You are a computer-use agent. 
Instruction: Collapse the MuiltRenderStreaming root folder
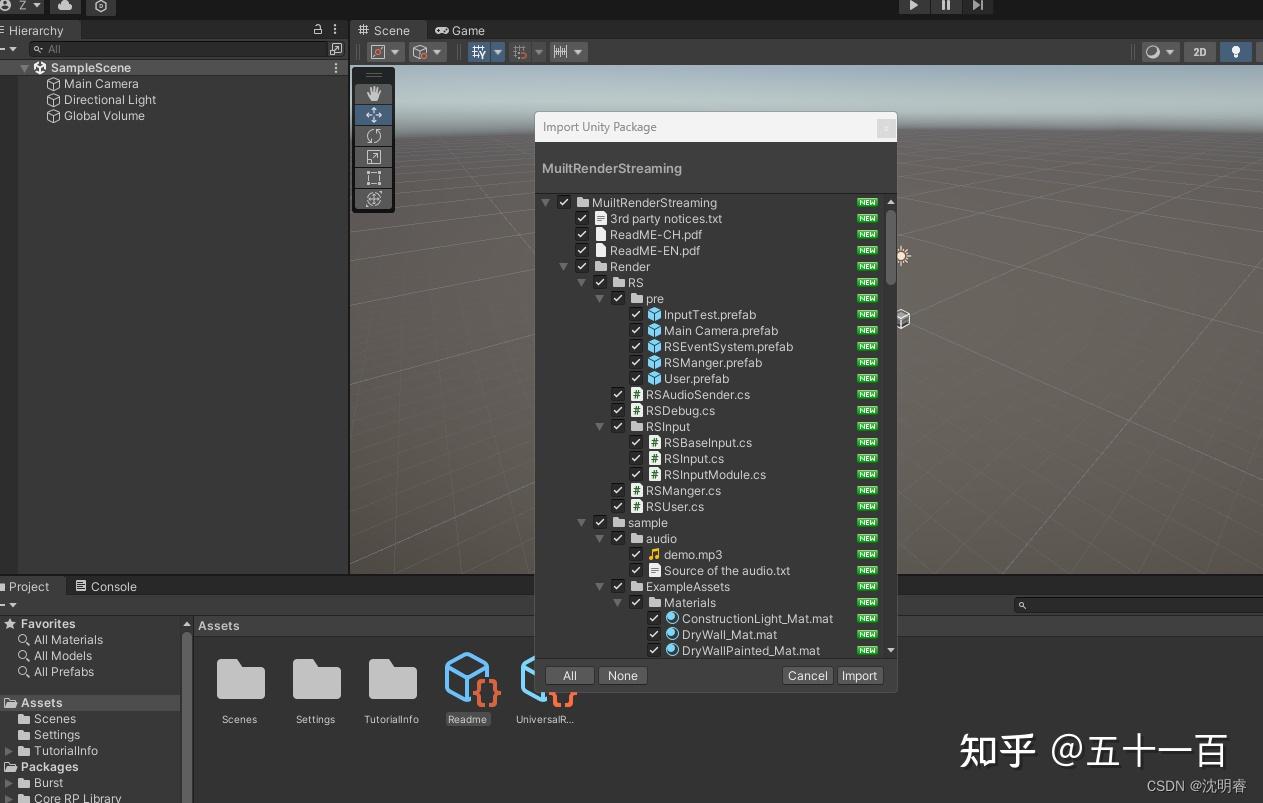pos(546,203)
